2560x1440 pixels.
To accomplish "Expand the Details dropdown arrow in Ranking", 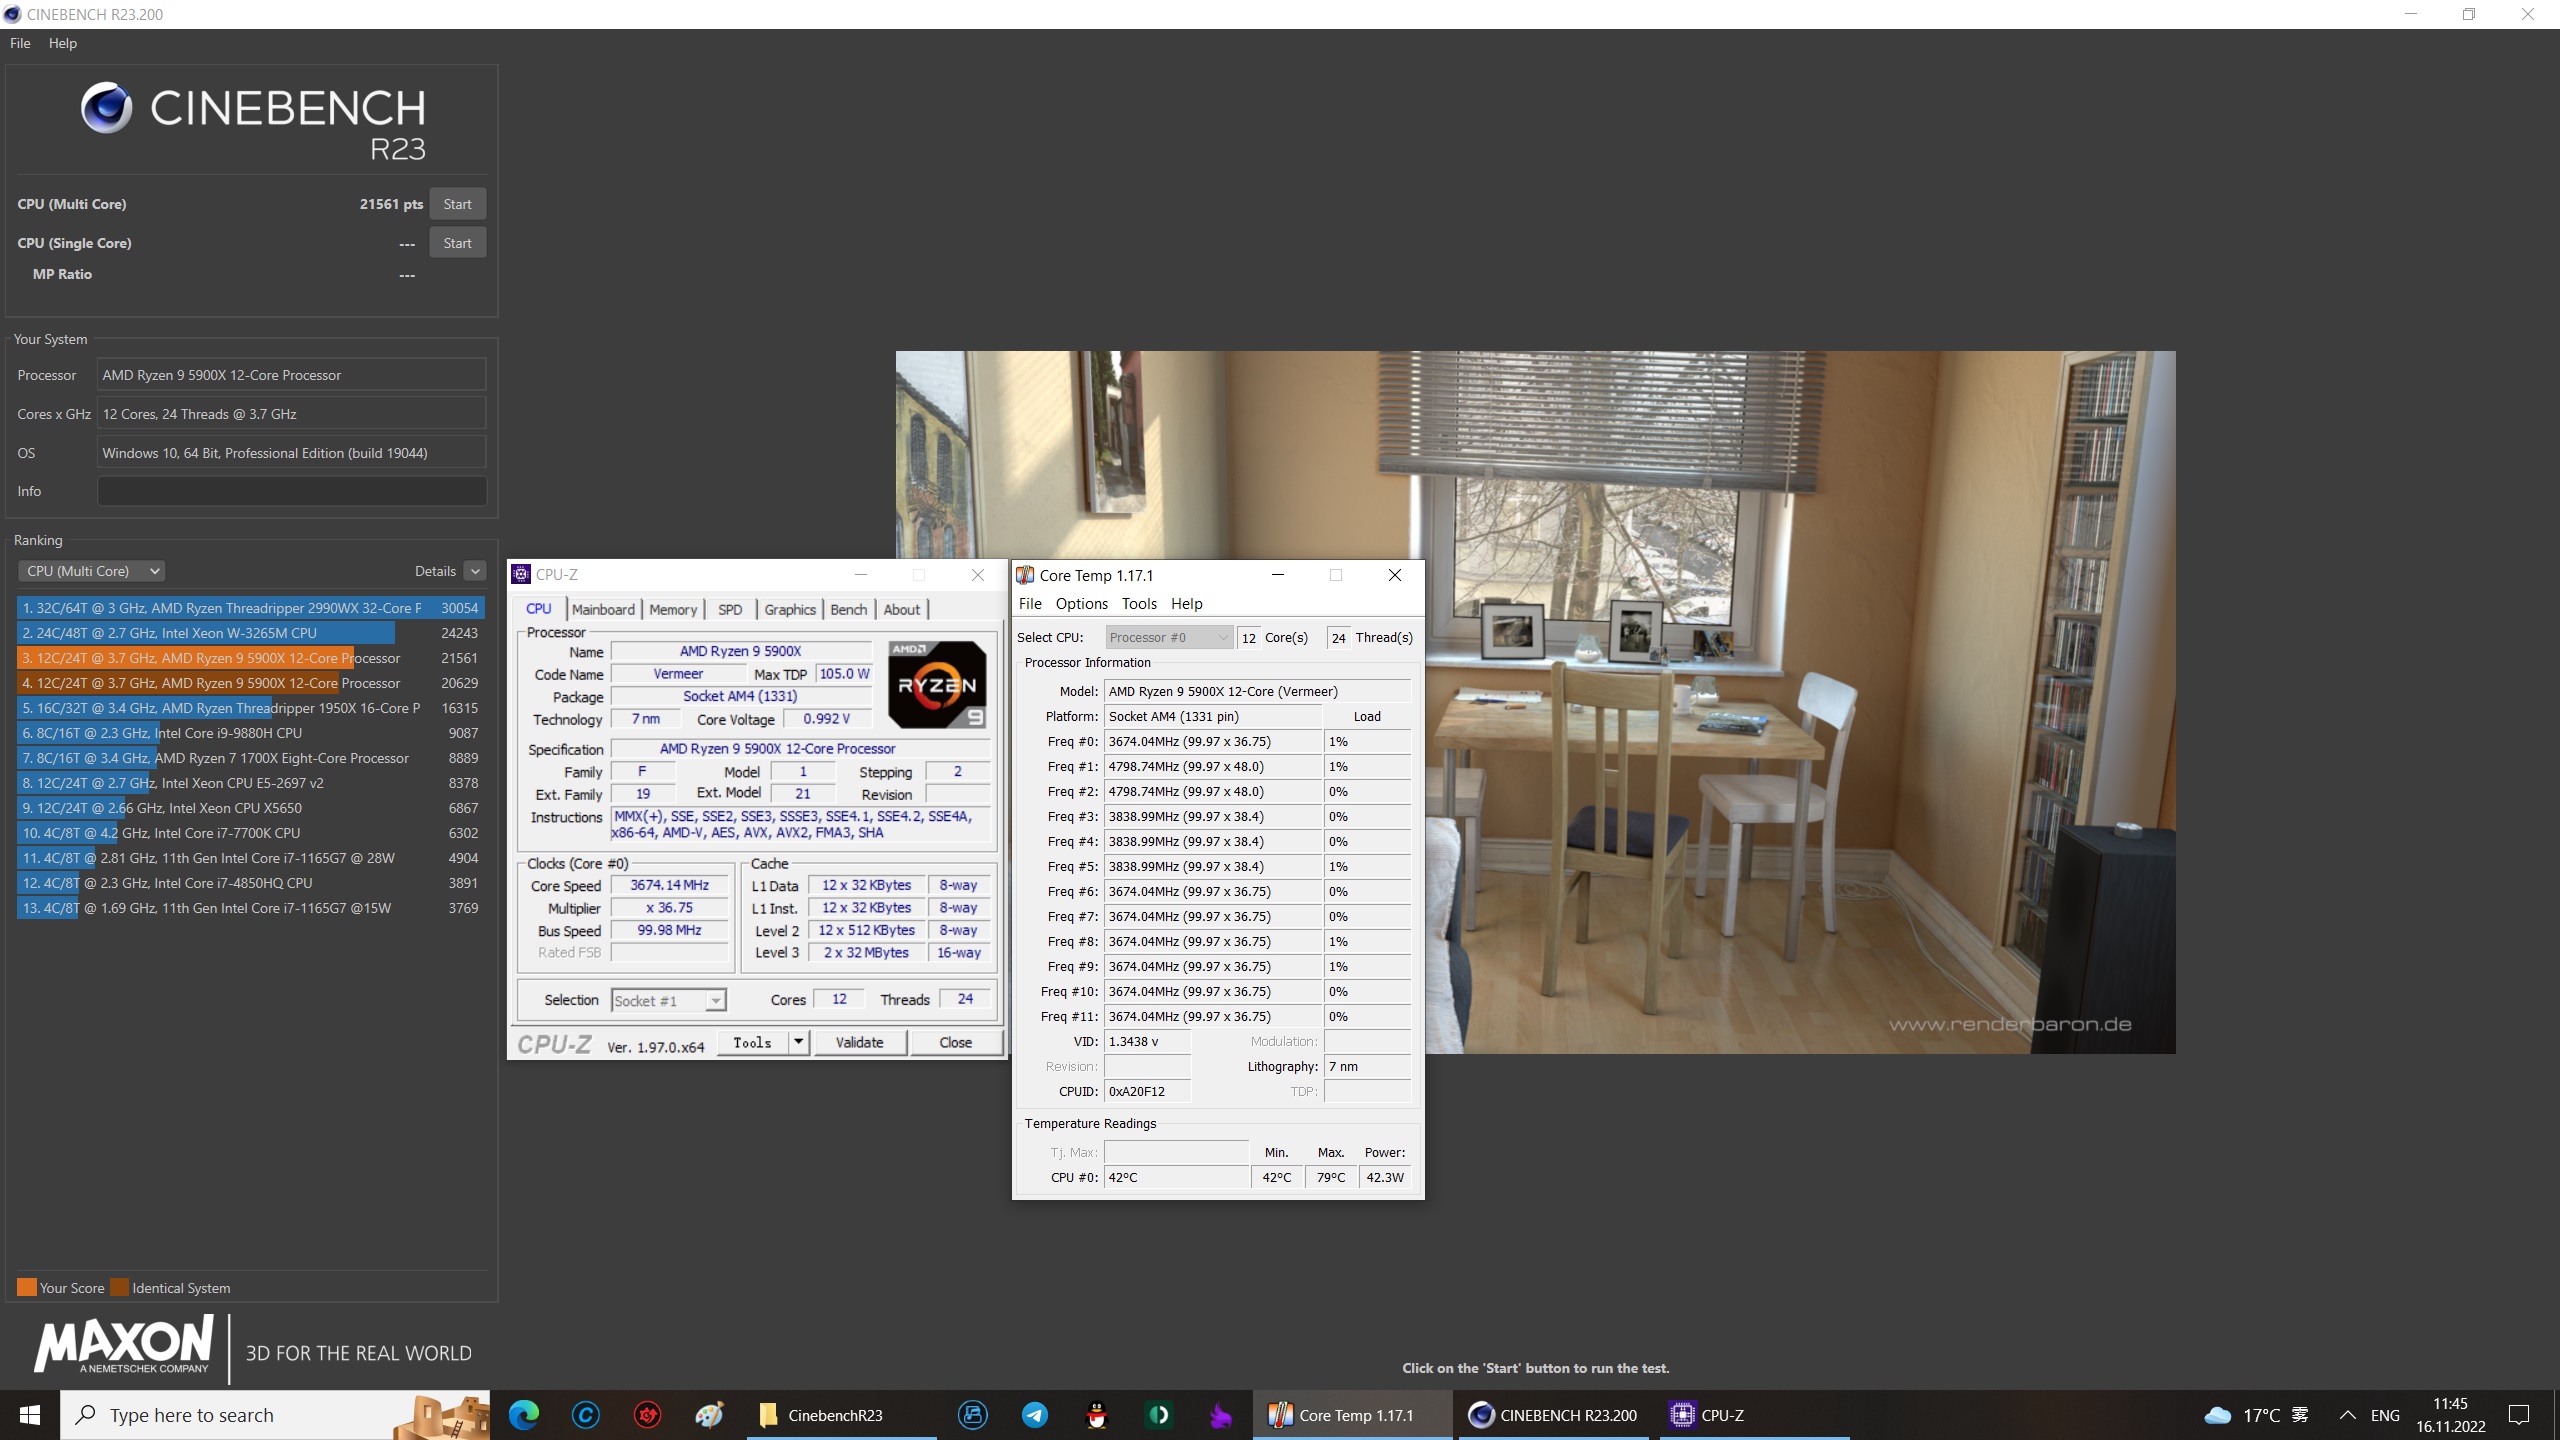I will pos(475,571).
